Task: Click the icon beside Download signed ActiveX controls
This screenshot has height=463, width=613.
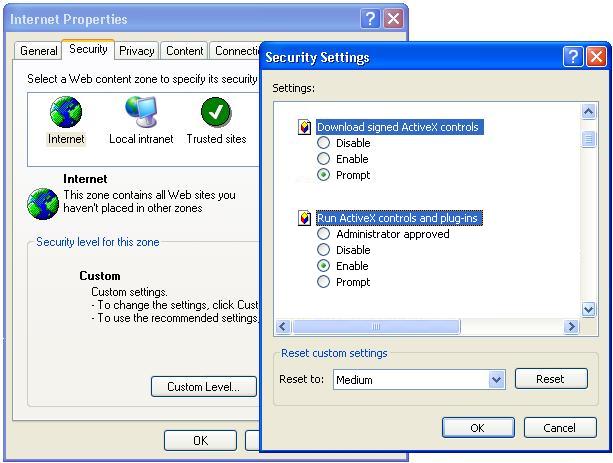Action: [x=305, y=127]
